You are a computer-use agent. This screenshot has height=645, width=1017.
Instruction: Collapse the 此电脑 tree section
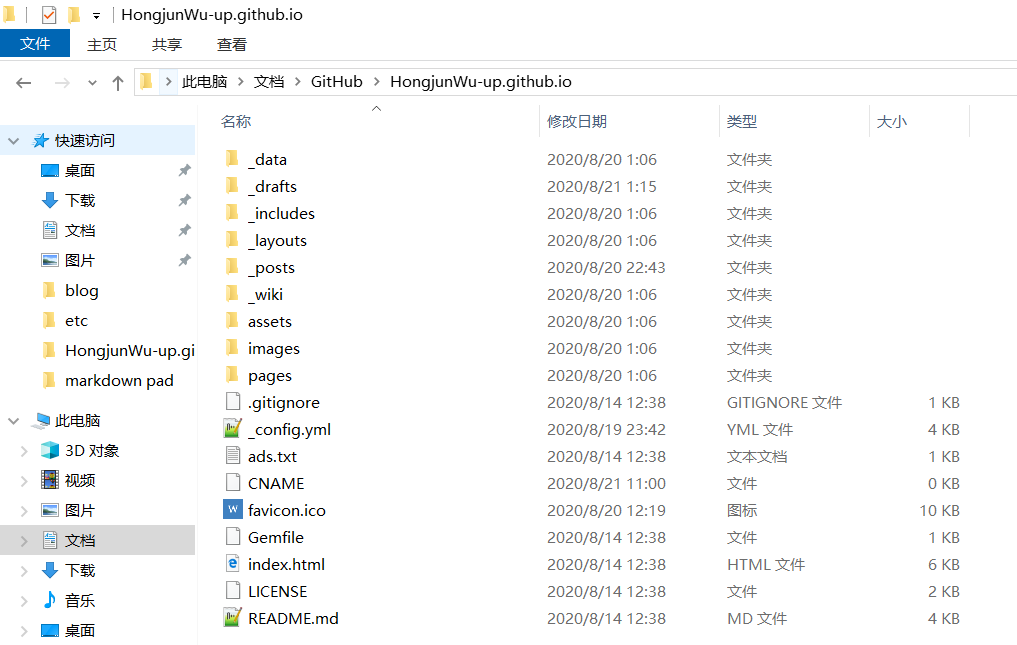coord(13,420)
